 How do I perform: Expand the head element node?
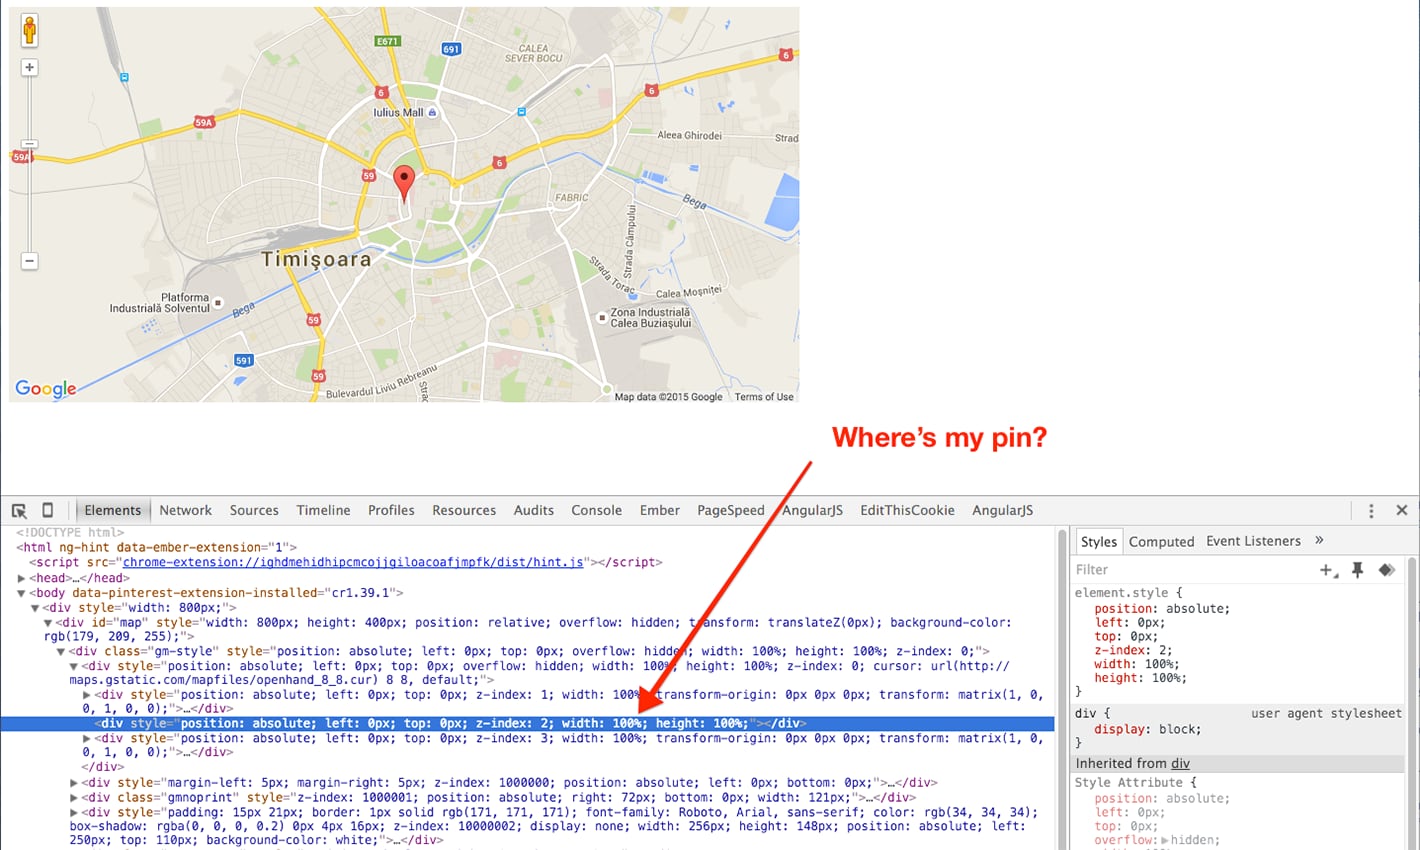point(22,578)
